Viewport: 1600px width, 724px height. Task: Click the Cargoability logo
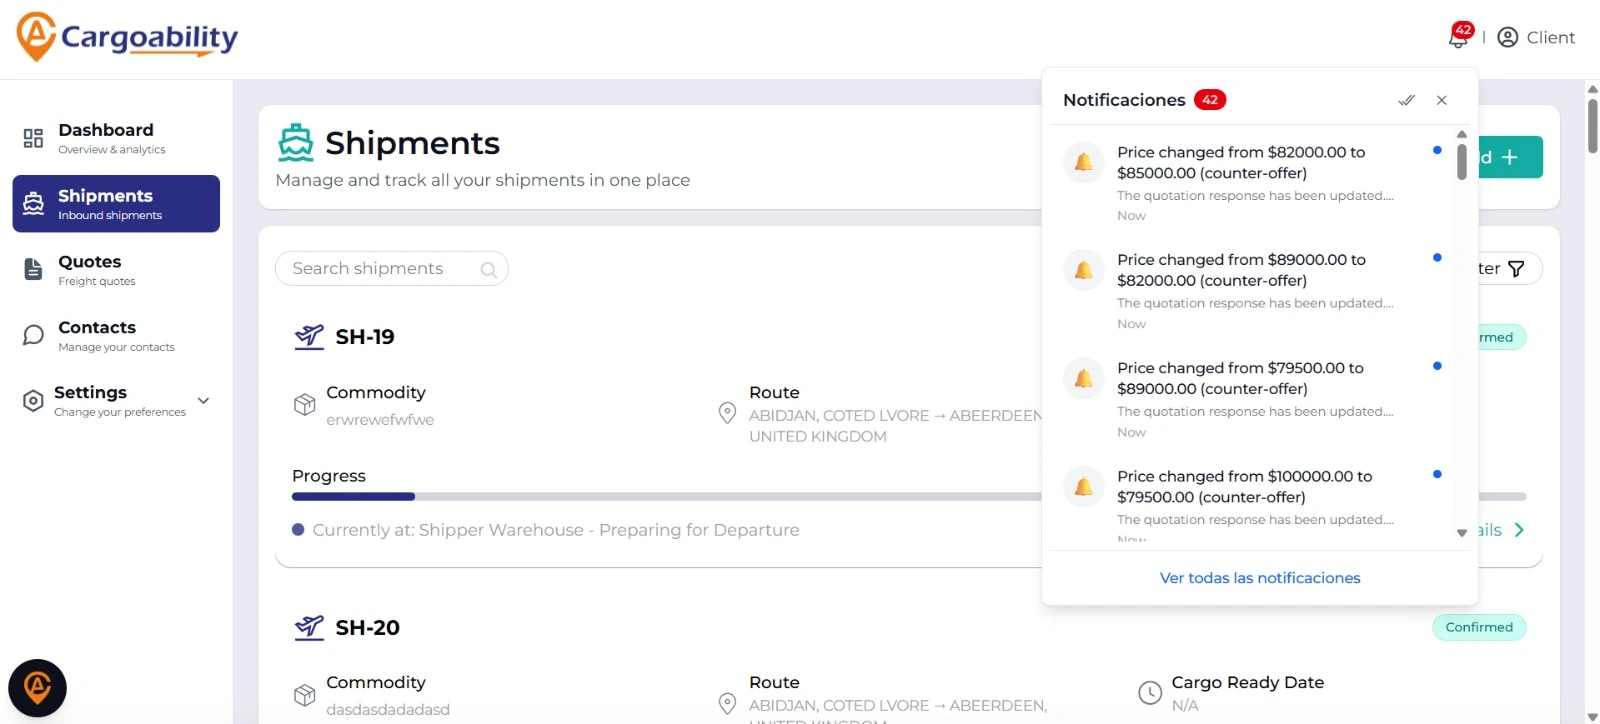(127, 37)
